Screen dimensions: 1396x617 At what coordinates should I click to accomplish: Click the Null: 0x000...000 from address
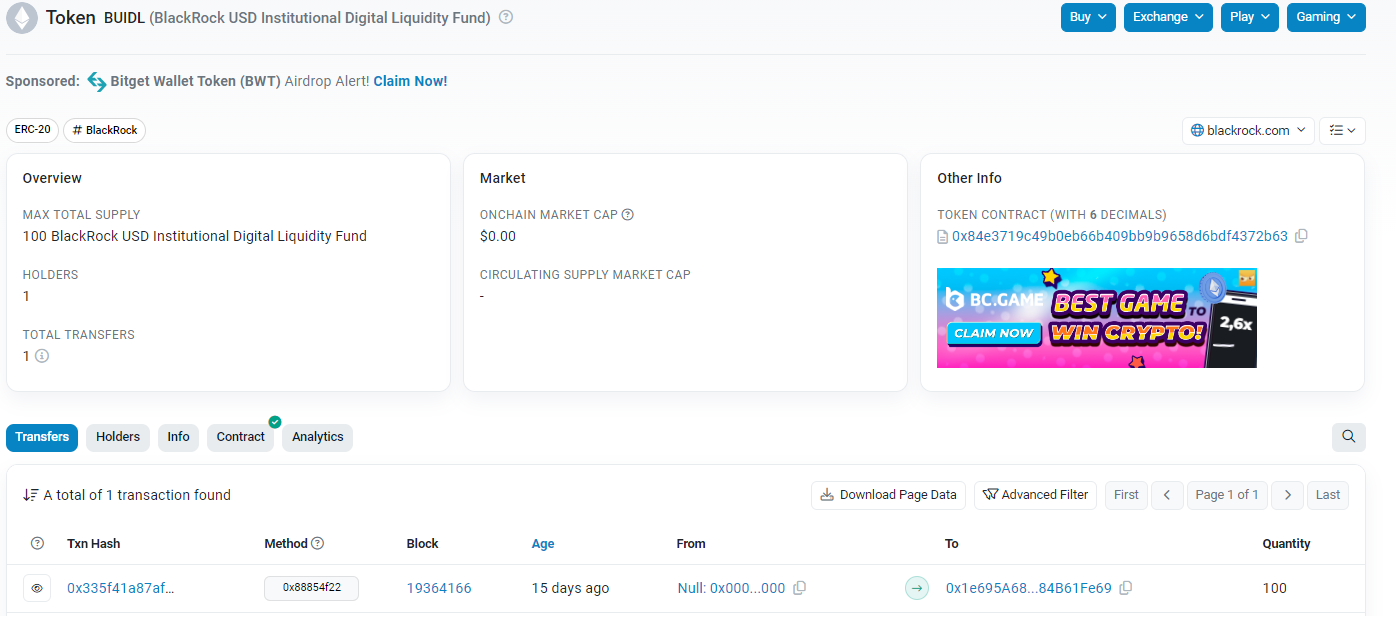(731, 588)
